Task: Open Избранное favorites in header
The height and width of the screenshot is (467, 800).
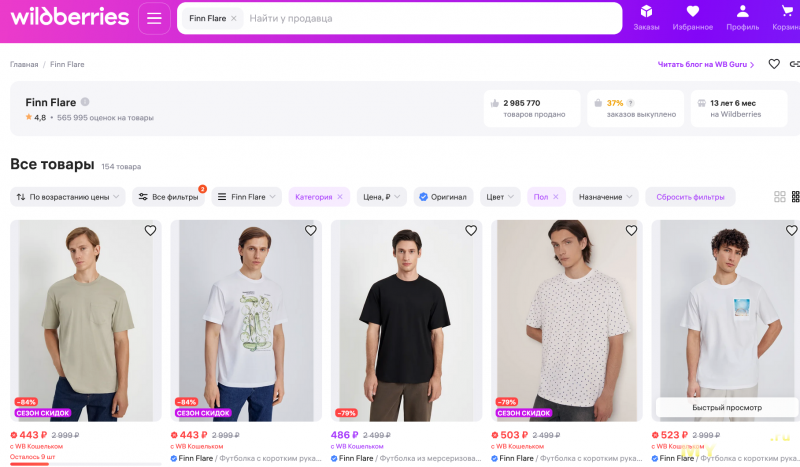Action: [x=692, y=17]
